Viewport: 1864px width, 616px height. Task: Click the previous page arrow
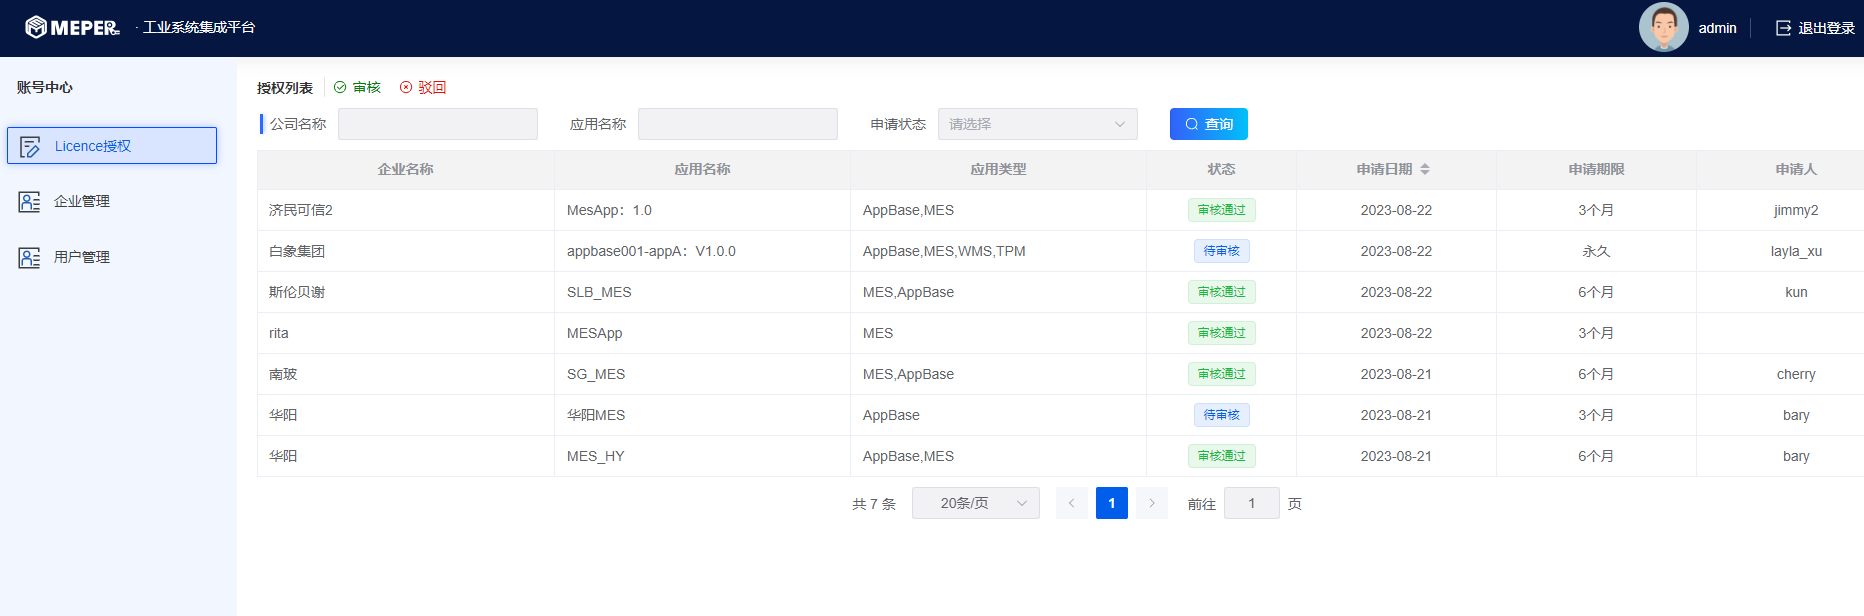[x=1071, y=503]
